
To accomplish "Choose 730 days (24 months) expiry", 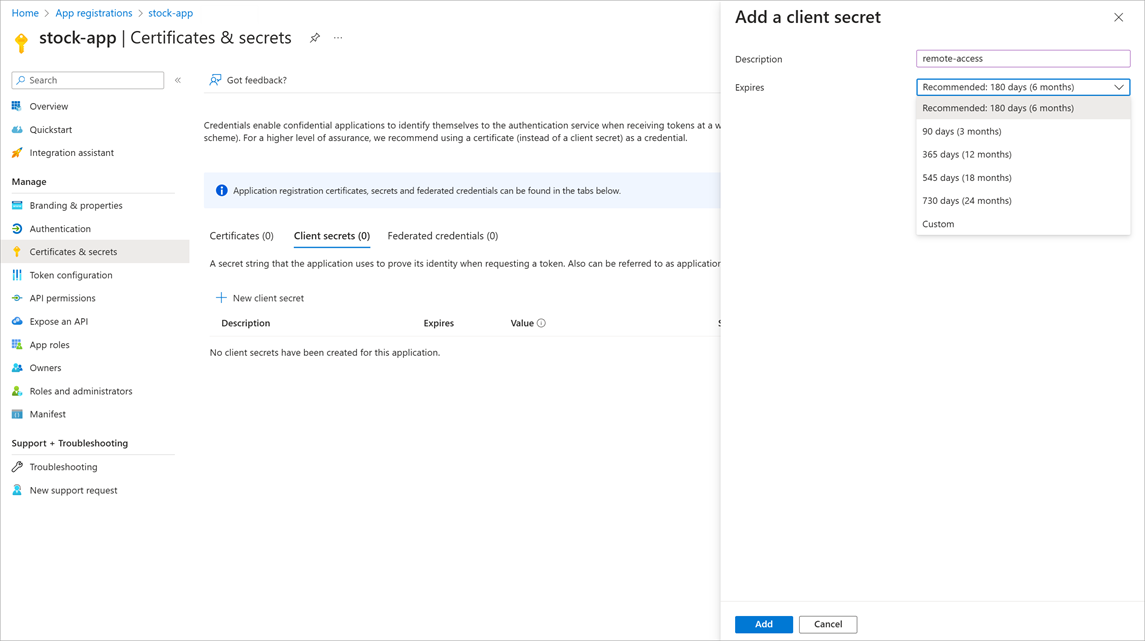I will (1023, 201).
